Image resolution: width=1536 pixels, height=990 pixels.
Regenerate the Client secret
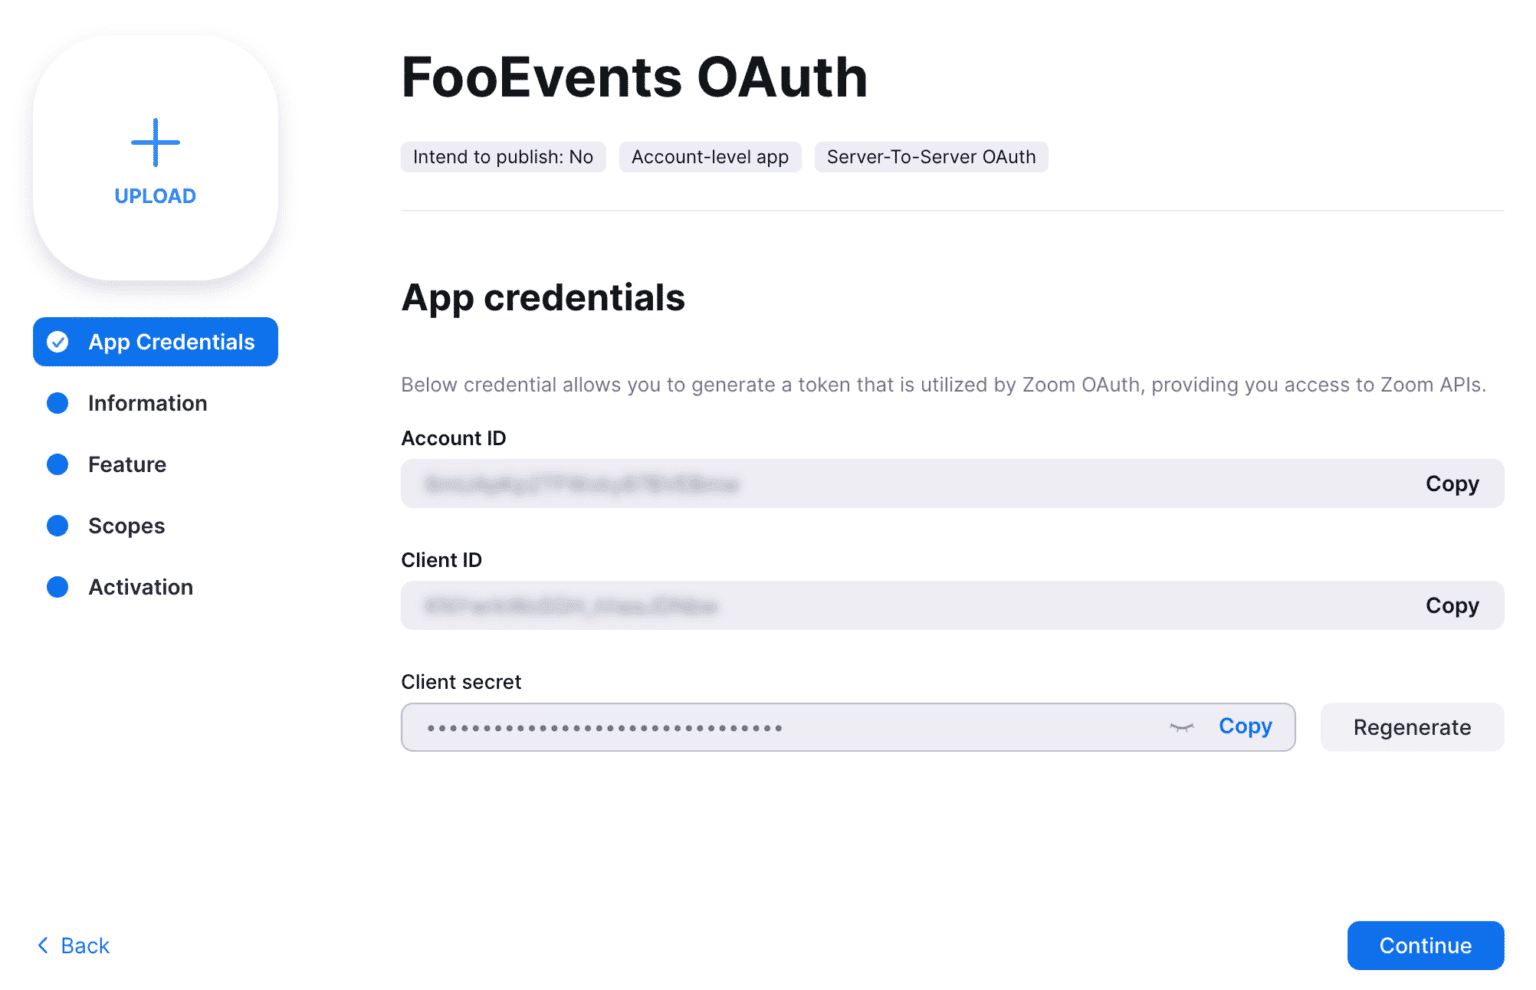point(1411,727)
